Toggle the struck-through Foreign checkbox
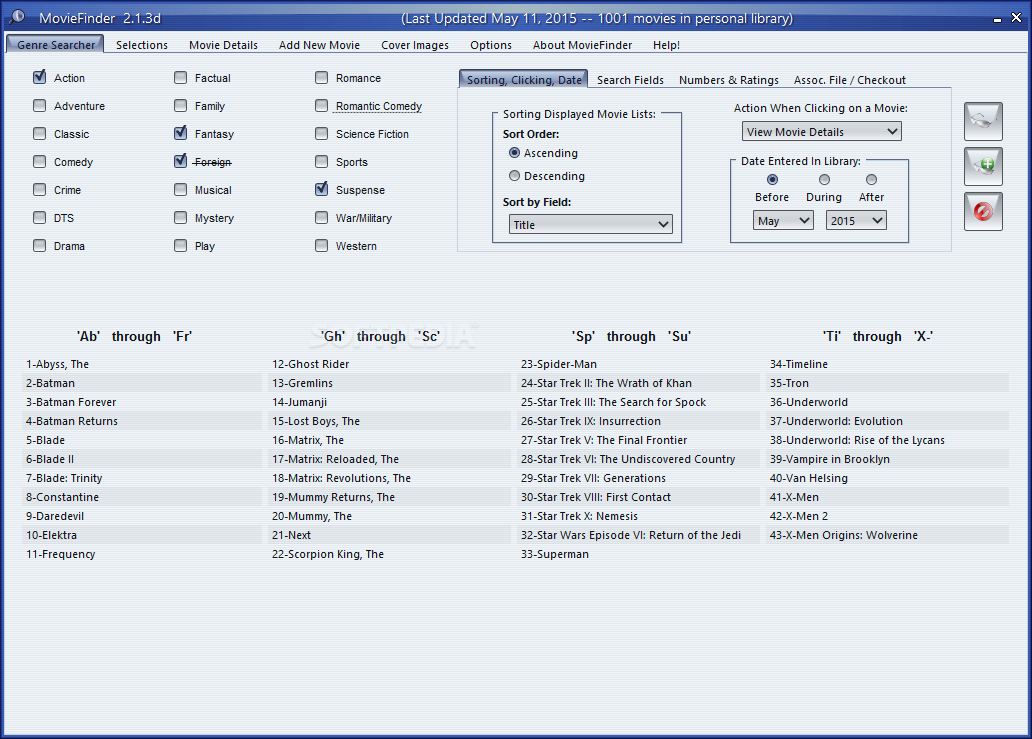Screen dimensions: 1032x739 pyautogui.click(x=180, y=161)
